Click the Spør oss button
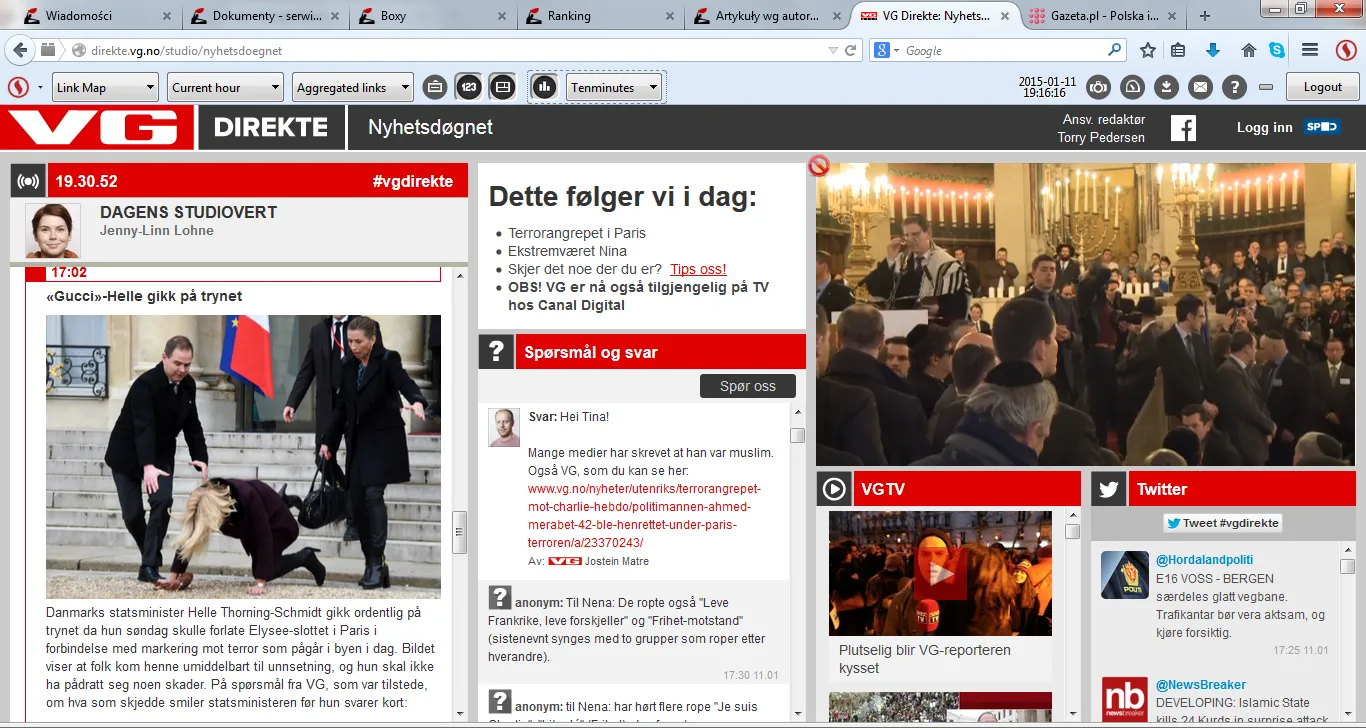1366x728 pixels. click(747, 386)
